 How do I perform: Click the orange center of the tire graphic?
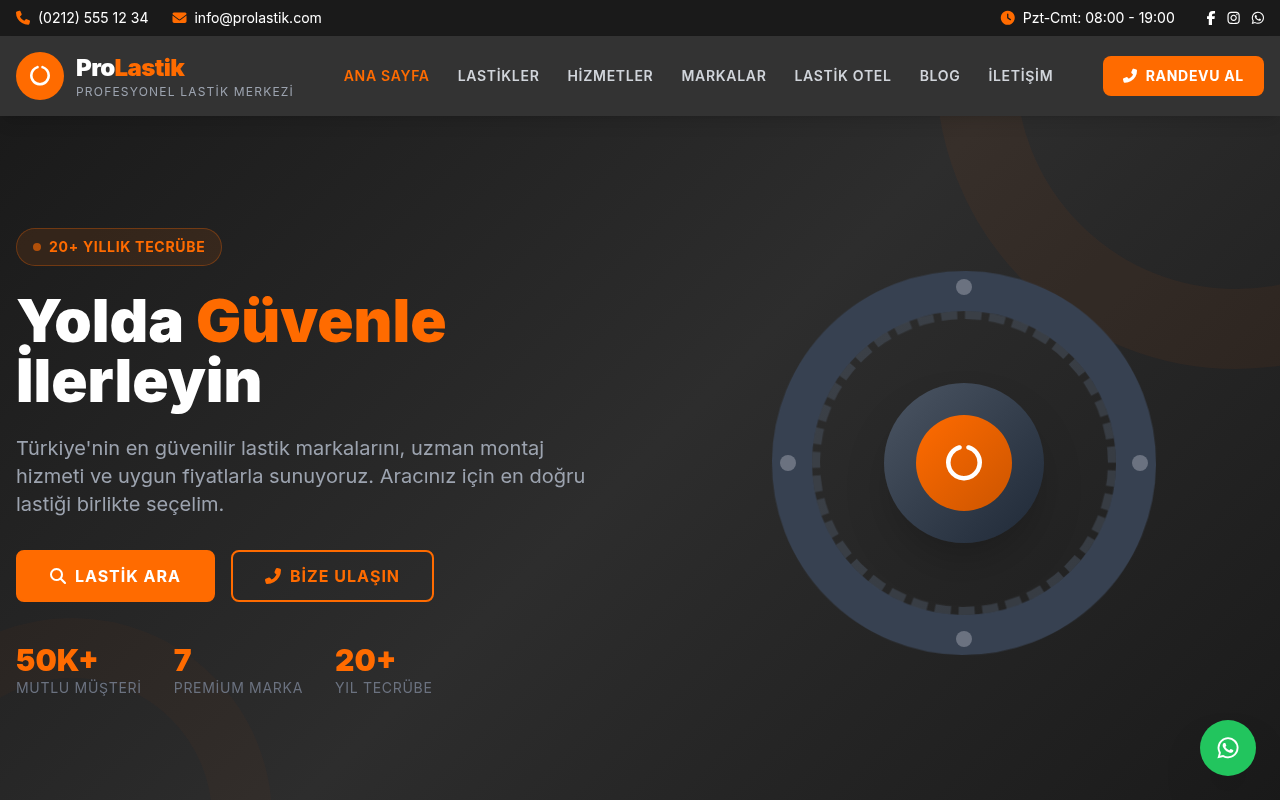pyautogui.click(x=963, y=463)
